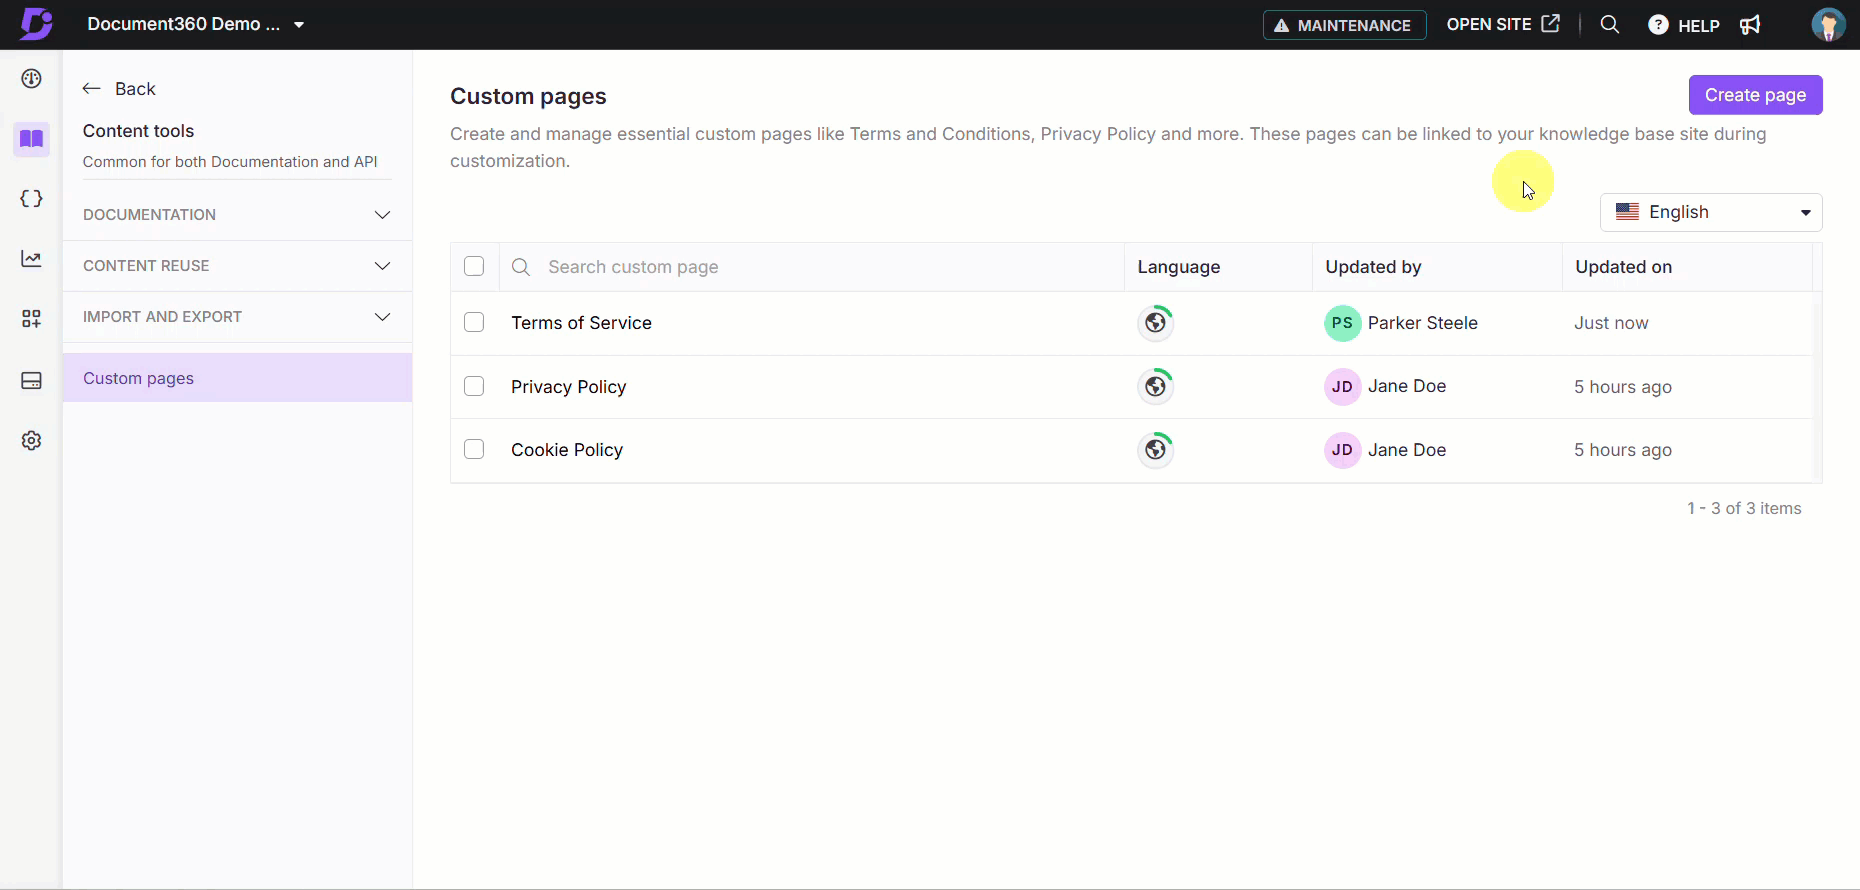
Task: Open the user profile avatar
Action: (1829, 24)
